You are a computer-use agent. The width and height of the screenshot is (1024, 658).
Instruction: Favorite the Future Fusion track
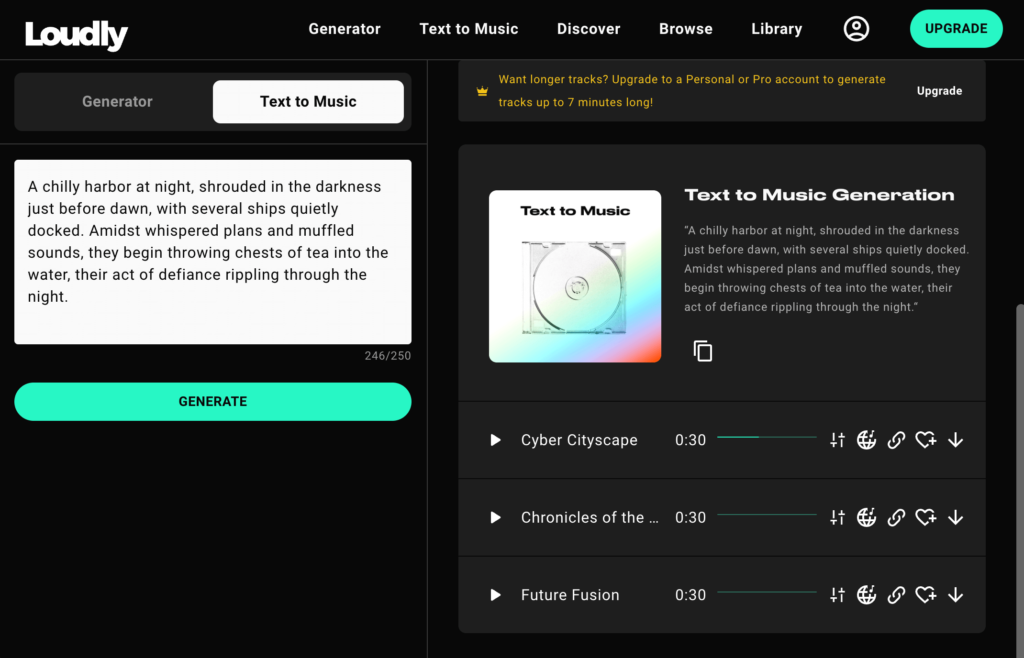click(x=926, y=594)
